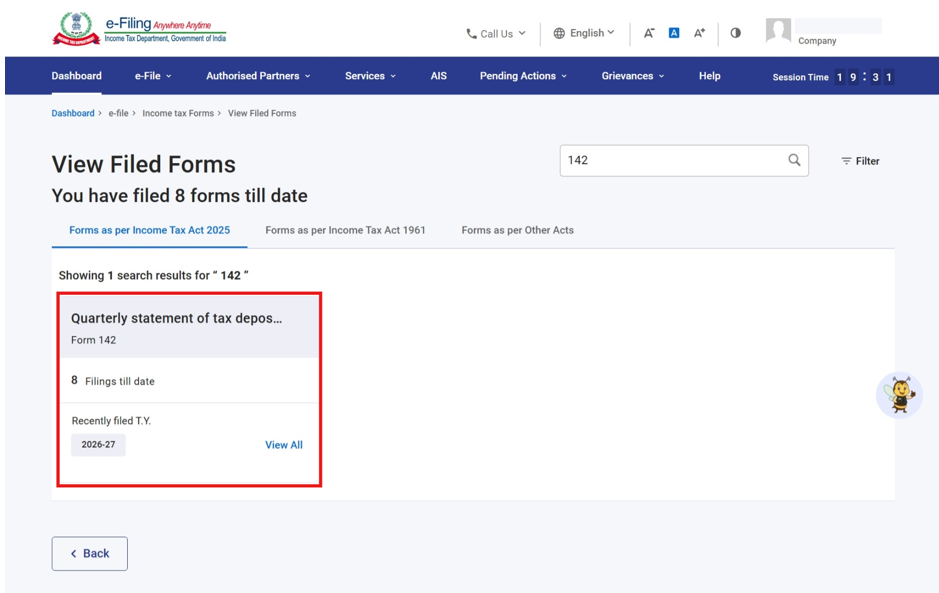Select the default font size icon
Viewport: 939px width, 593px height.
[674, 33]
